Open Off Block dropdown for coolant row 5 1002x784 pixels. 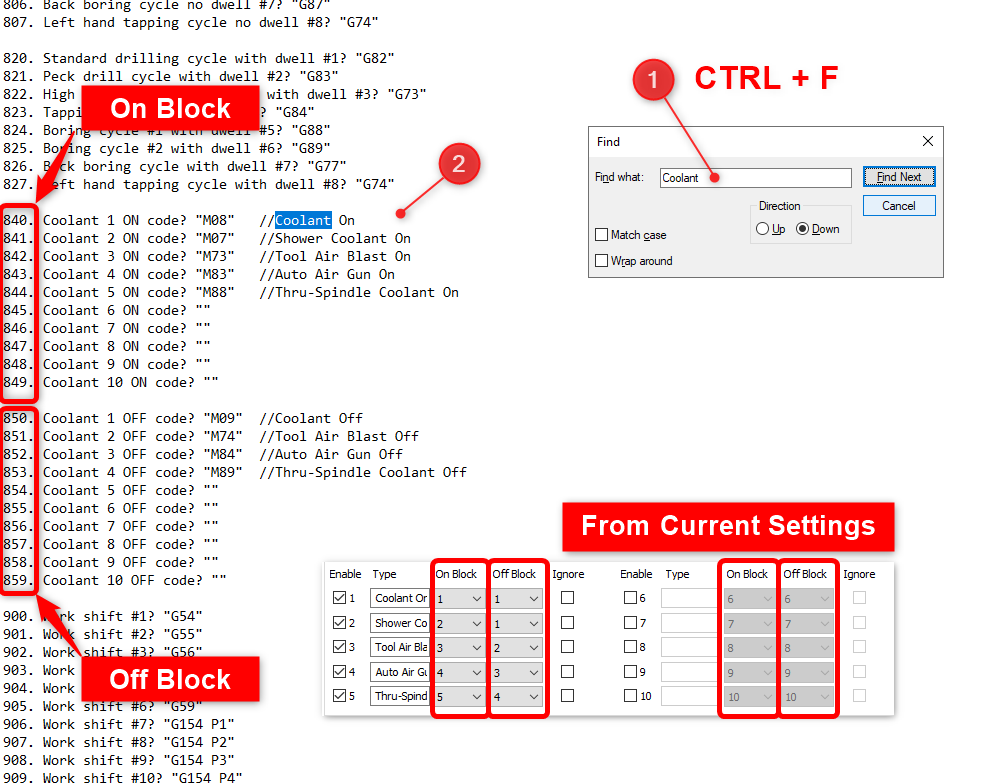[516, 697]
